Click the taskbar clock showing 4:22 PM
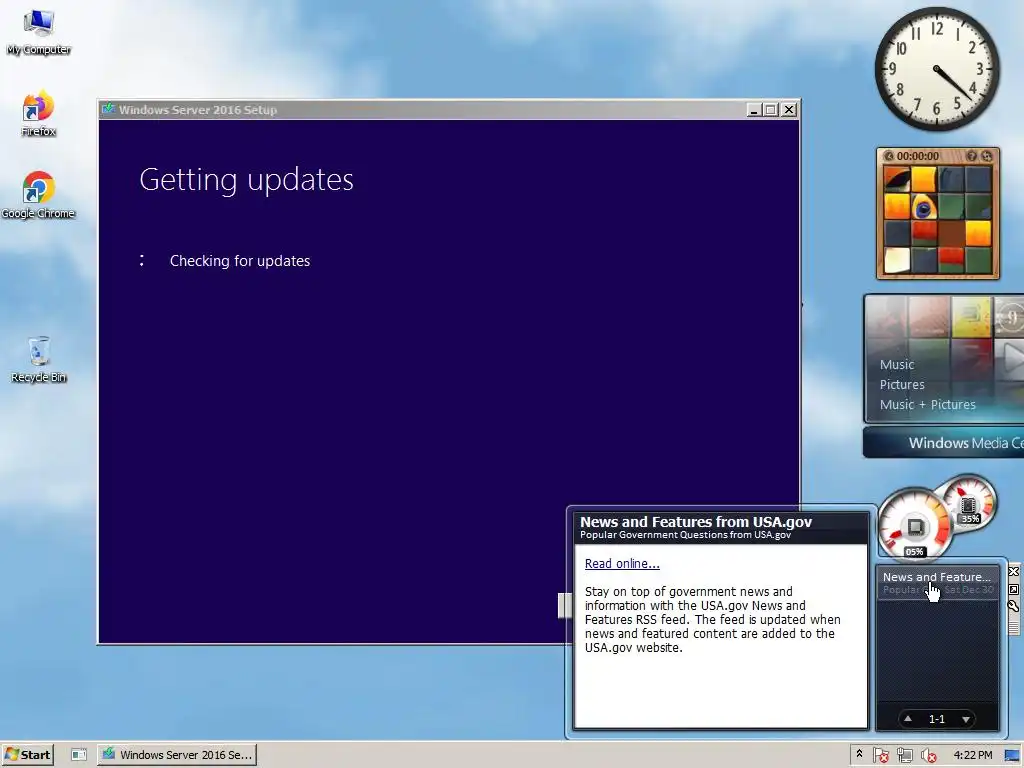The width and height of the screenshot is (1024, 768). [x=972, y=755]
